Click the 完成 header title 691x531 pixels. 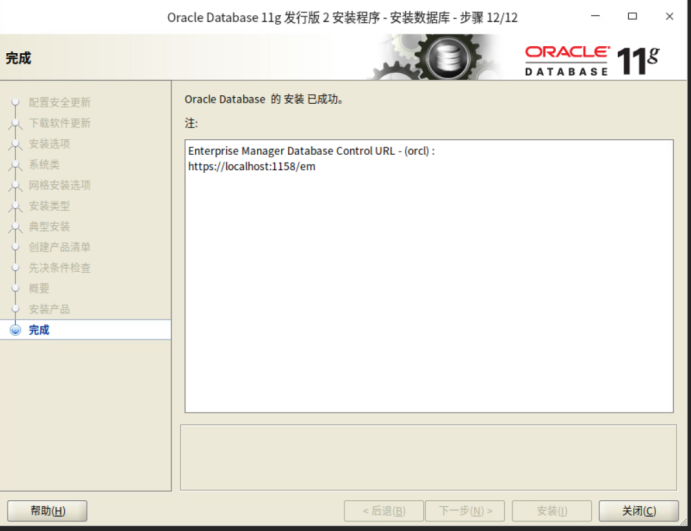point(18,58)
